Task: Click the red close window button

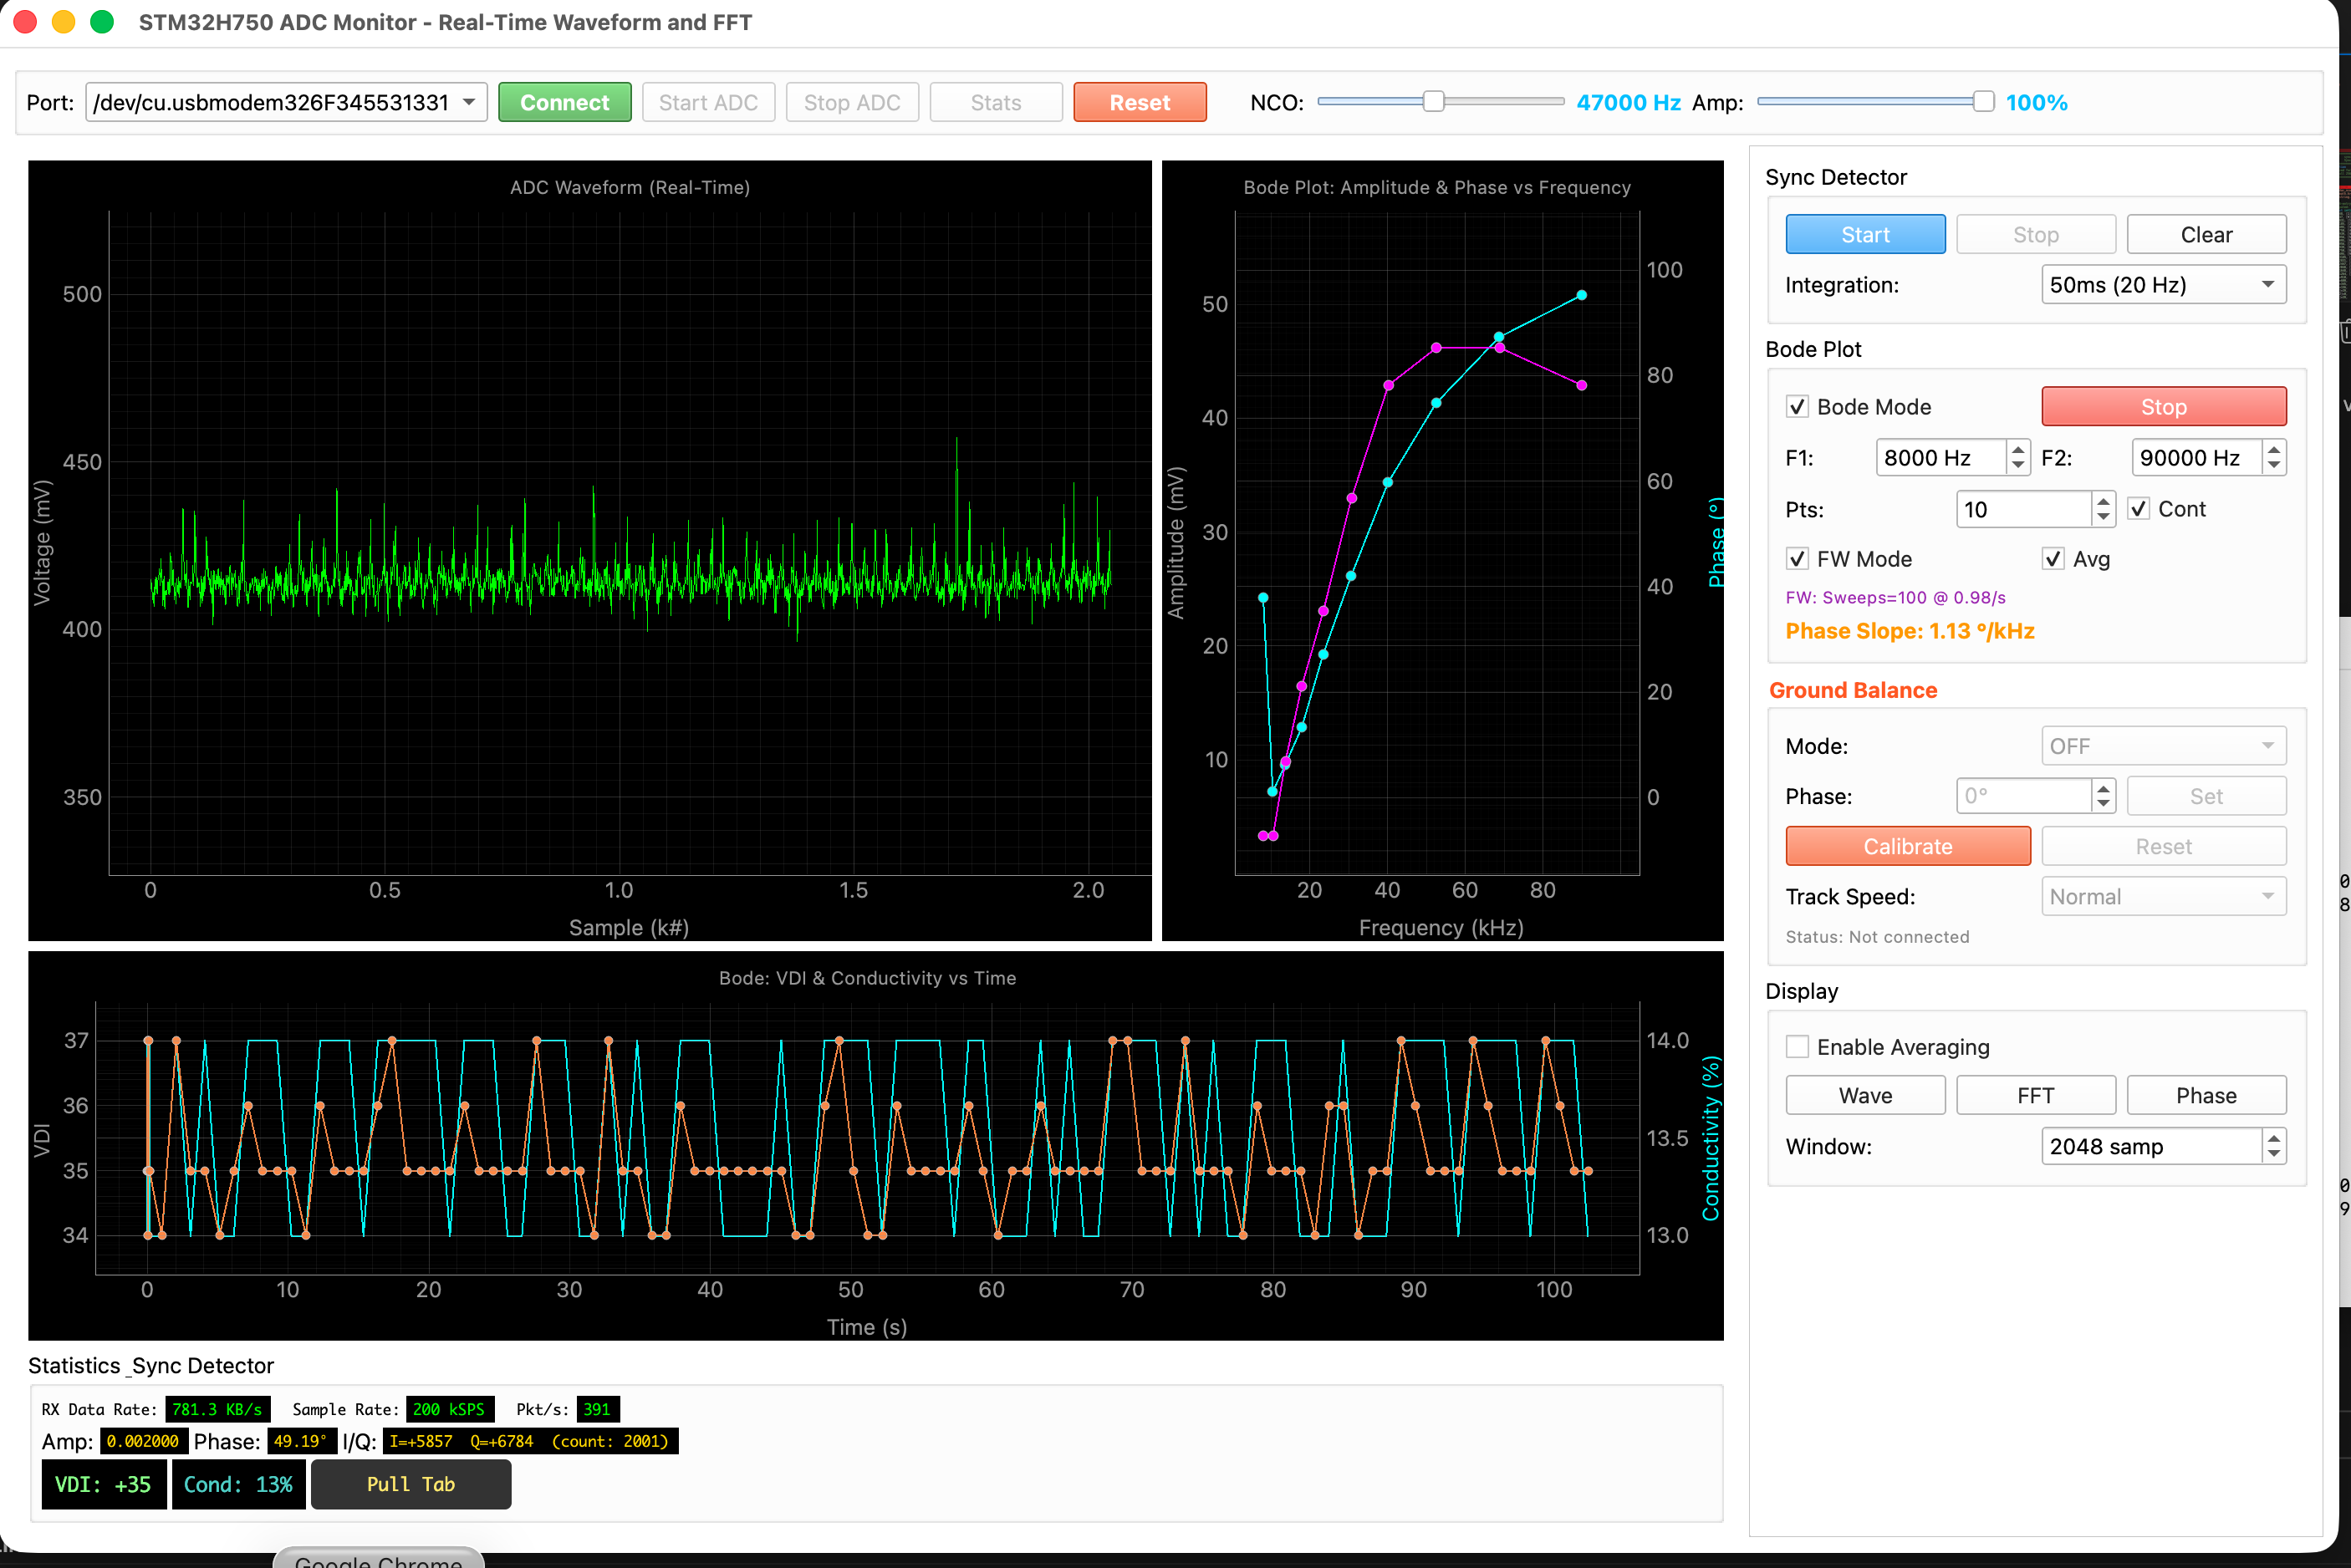Action: [x=26, y=22]
